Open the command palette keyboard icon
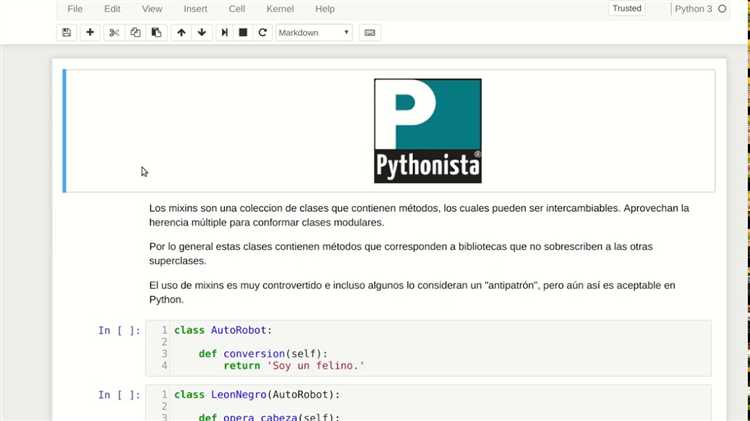 coord(370,32)
